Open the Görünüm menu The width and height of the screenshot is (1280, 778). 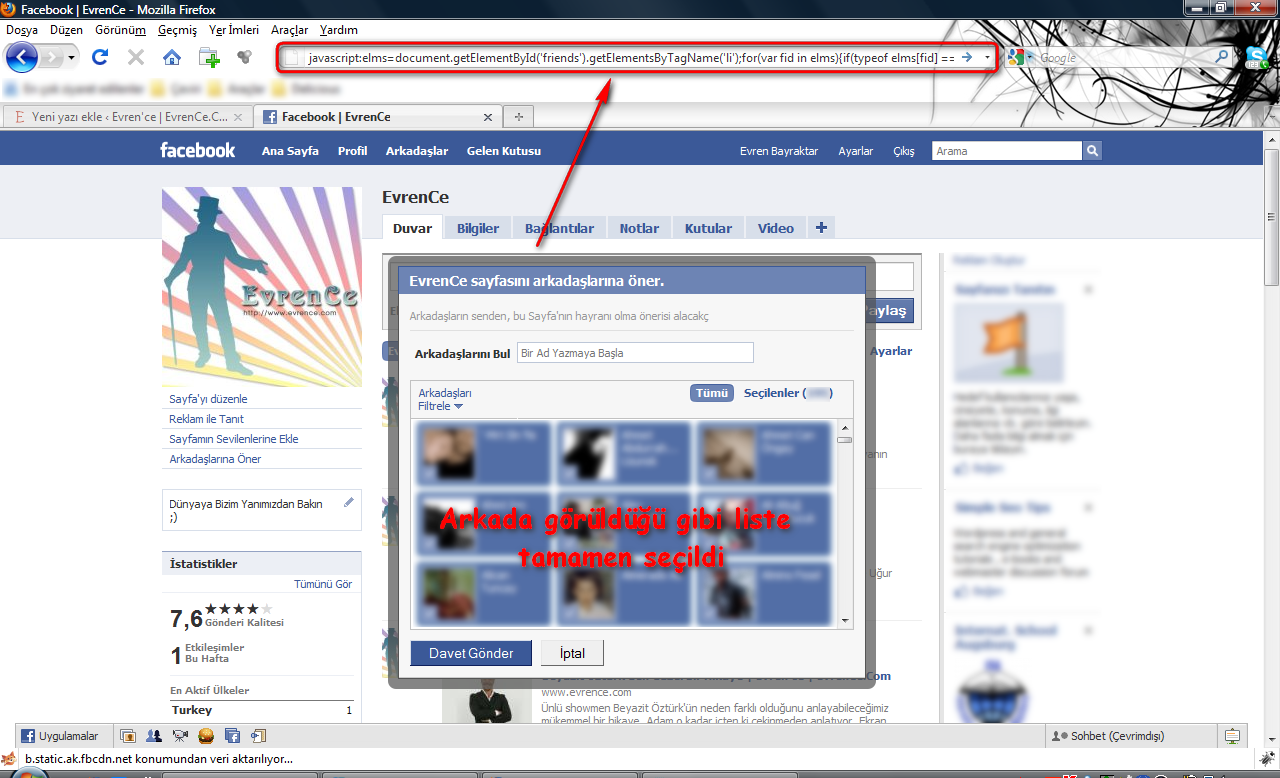click(120, 30)
